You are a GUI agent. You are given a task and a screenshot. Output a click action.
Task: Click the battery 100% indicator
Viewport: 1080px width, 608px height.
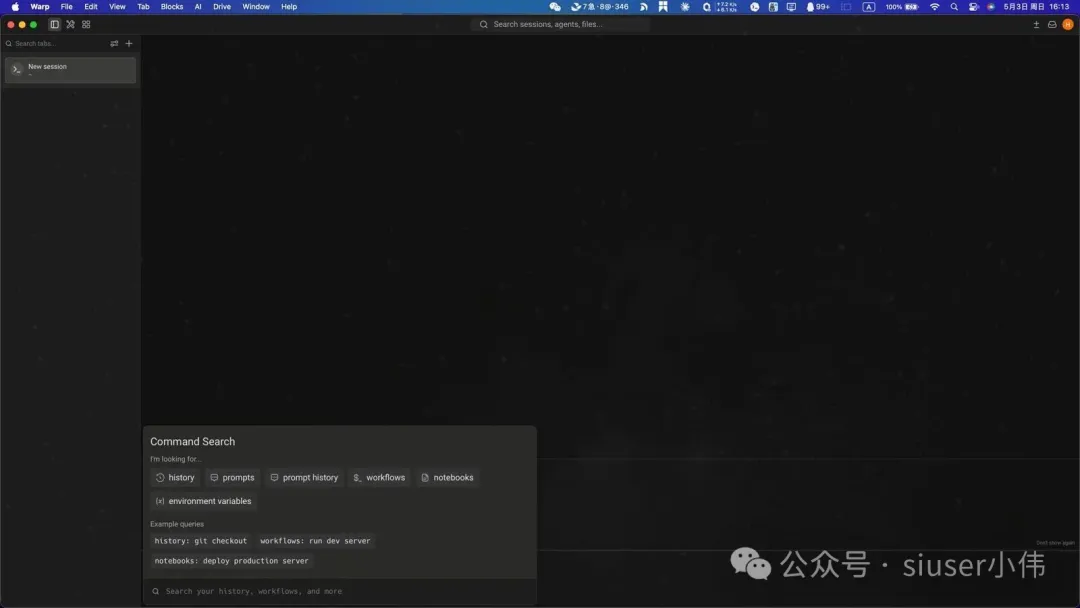pos(902,6)
